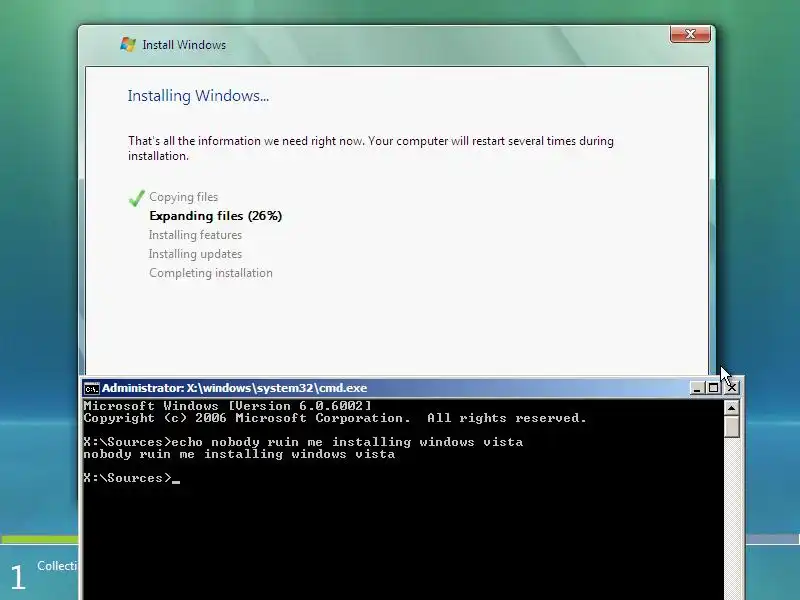Click the 'Completing installation' step
Image resolution: width=800 pixels, height=600 pixels.
coord(211,273)
